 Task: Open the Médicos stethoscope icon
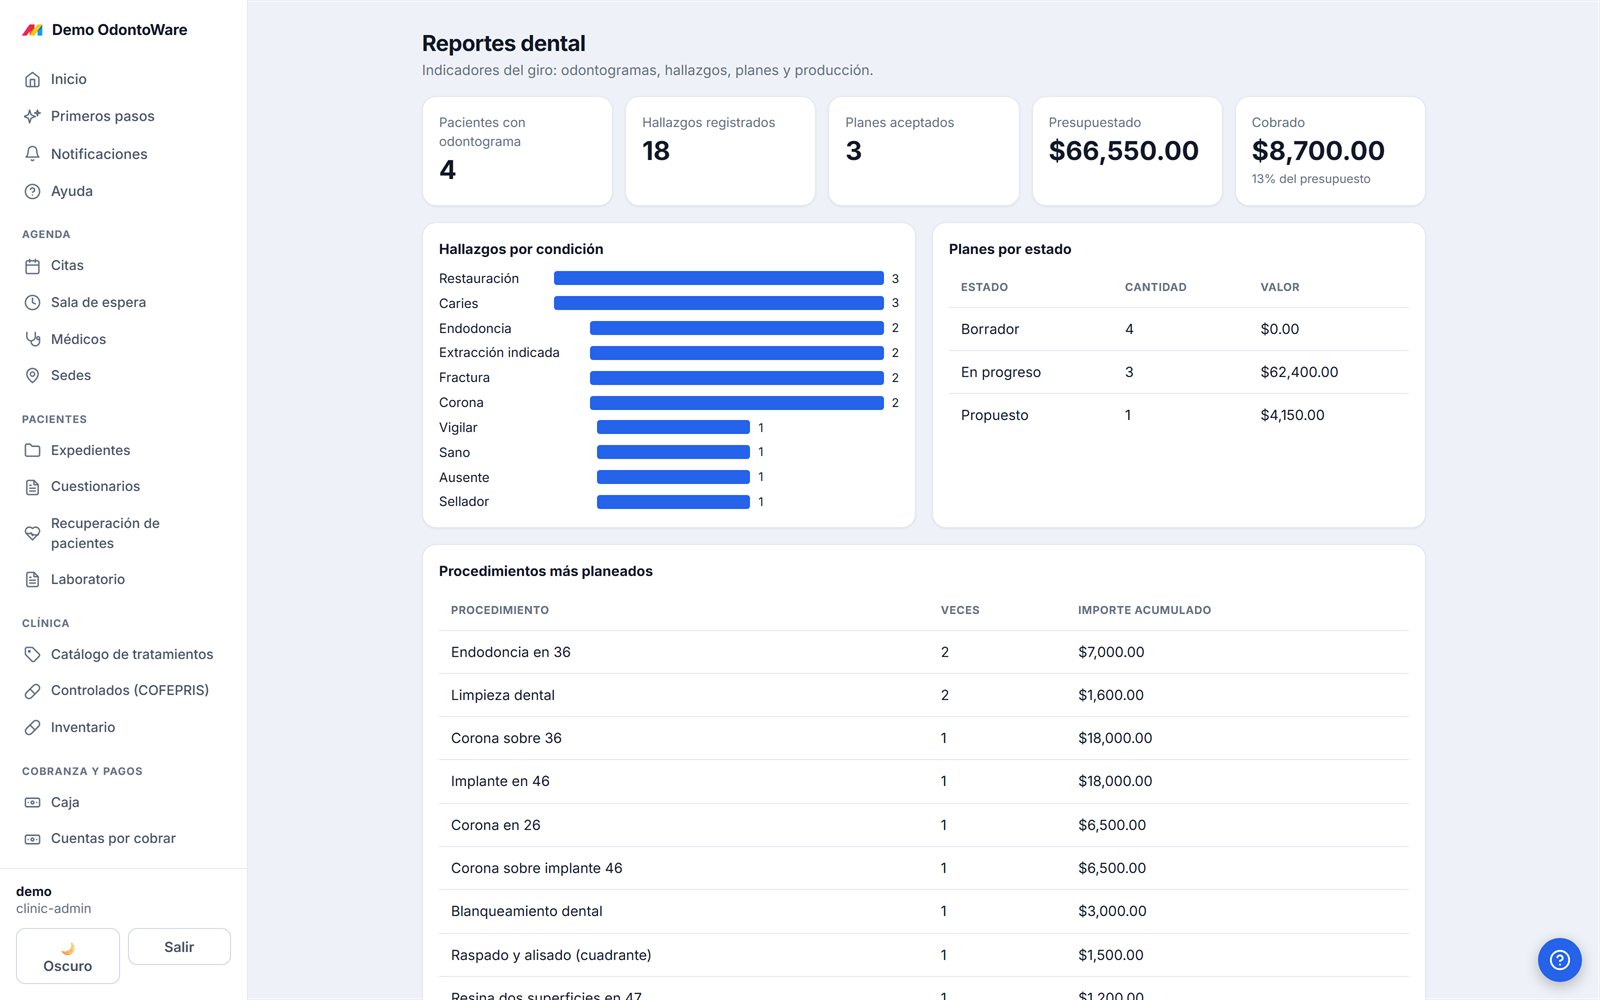click(32, 339)
